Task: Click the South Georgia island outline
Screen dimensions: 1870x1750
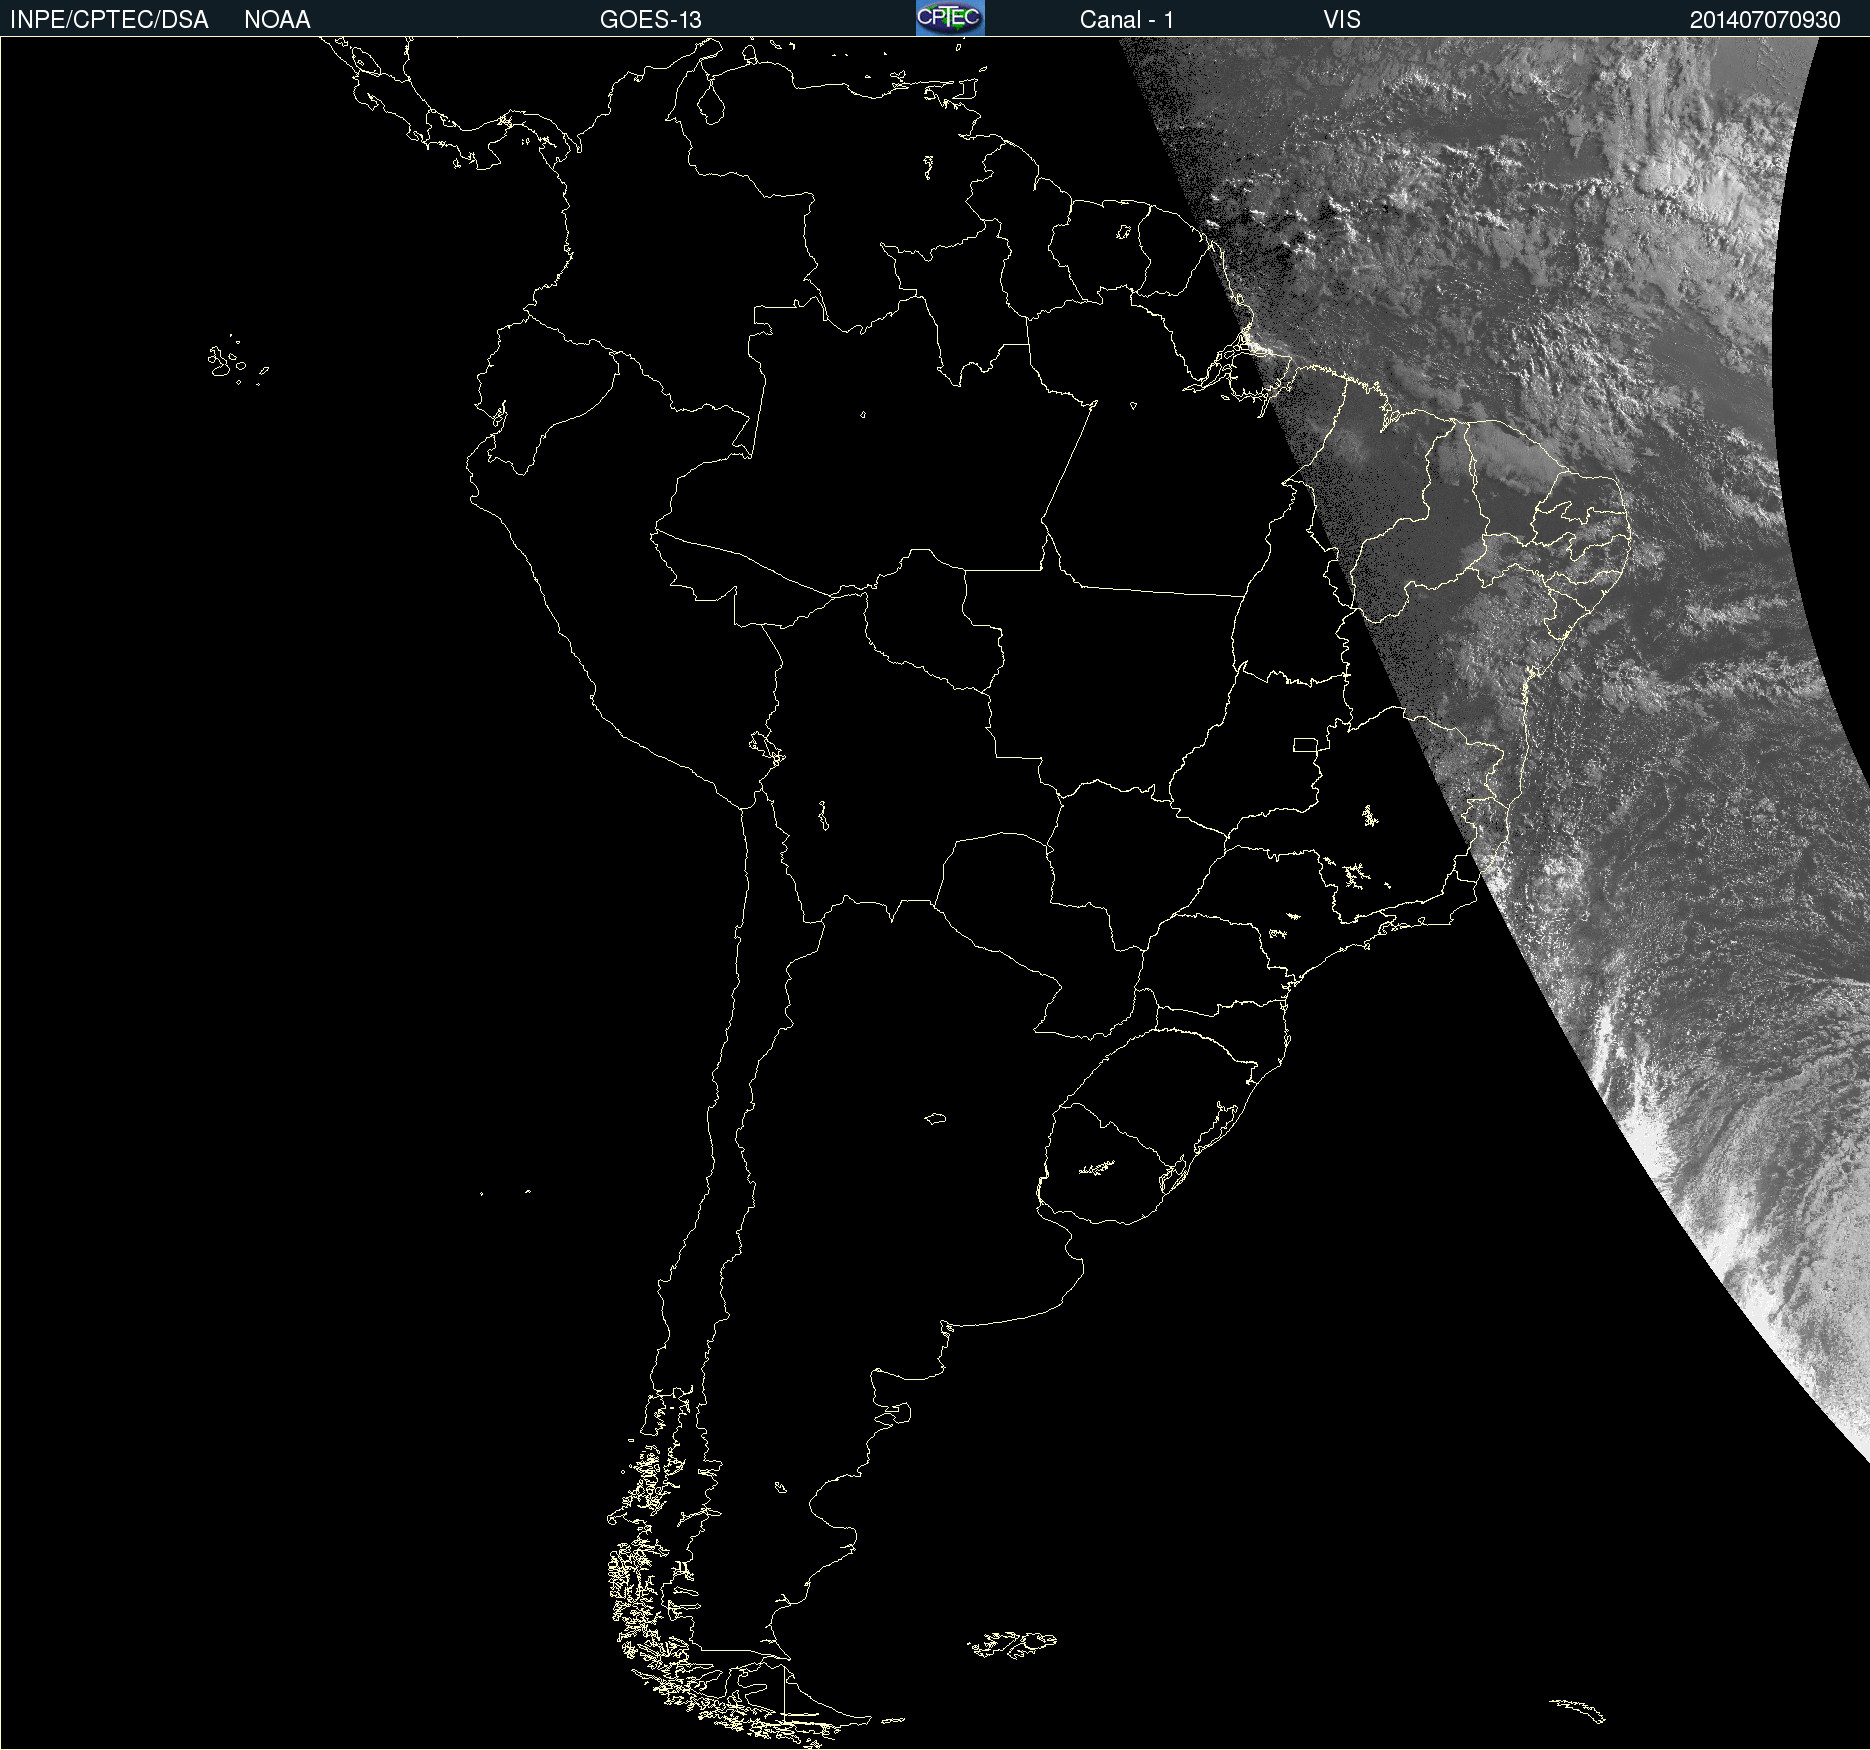Action: pos(1578,1708)
